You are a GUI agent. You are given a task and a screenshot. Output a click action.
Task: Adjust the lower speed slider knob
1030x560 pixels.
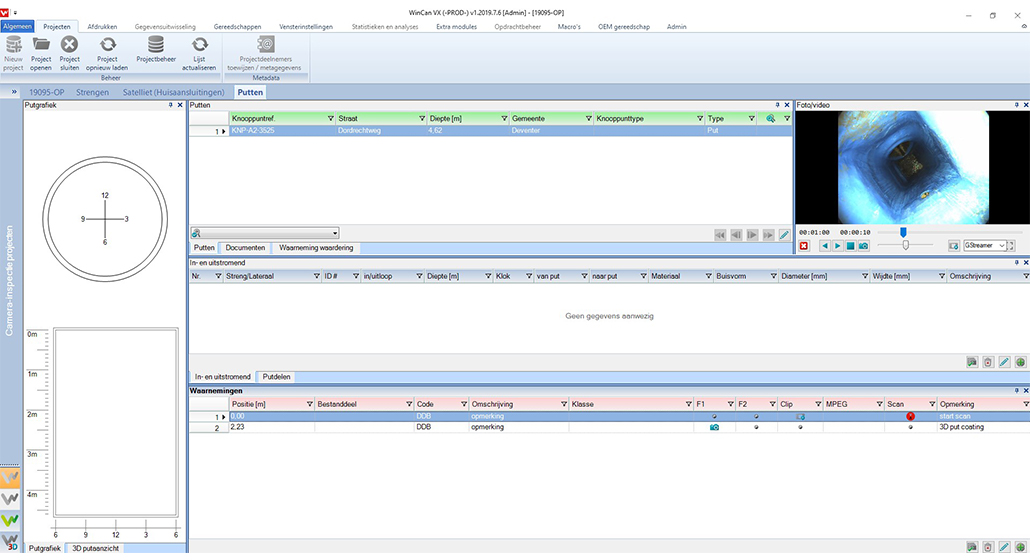coord(906,245)
